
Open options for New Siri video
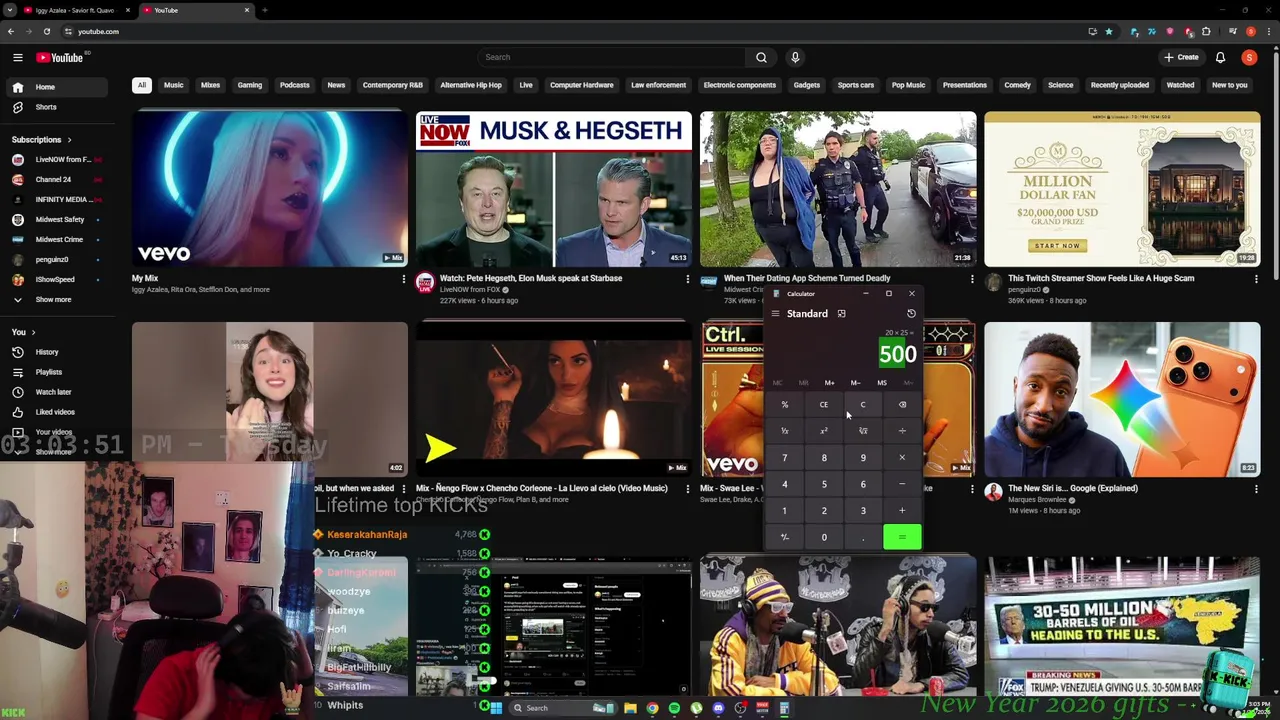tap(1255, 489)
